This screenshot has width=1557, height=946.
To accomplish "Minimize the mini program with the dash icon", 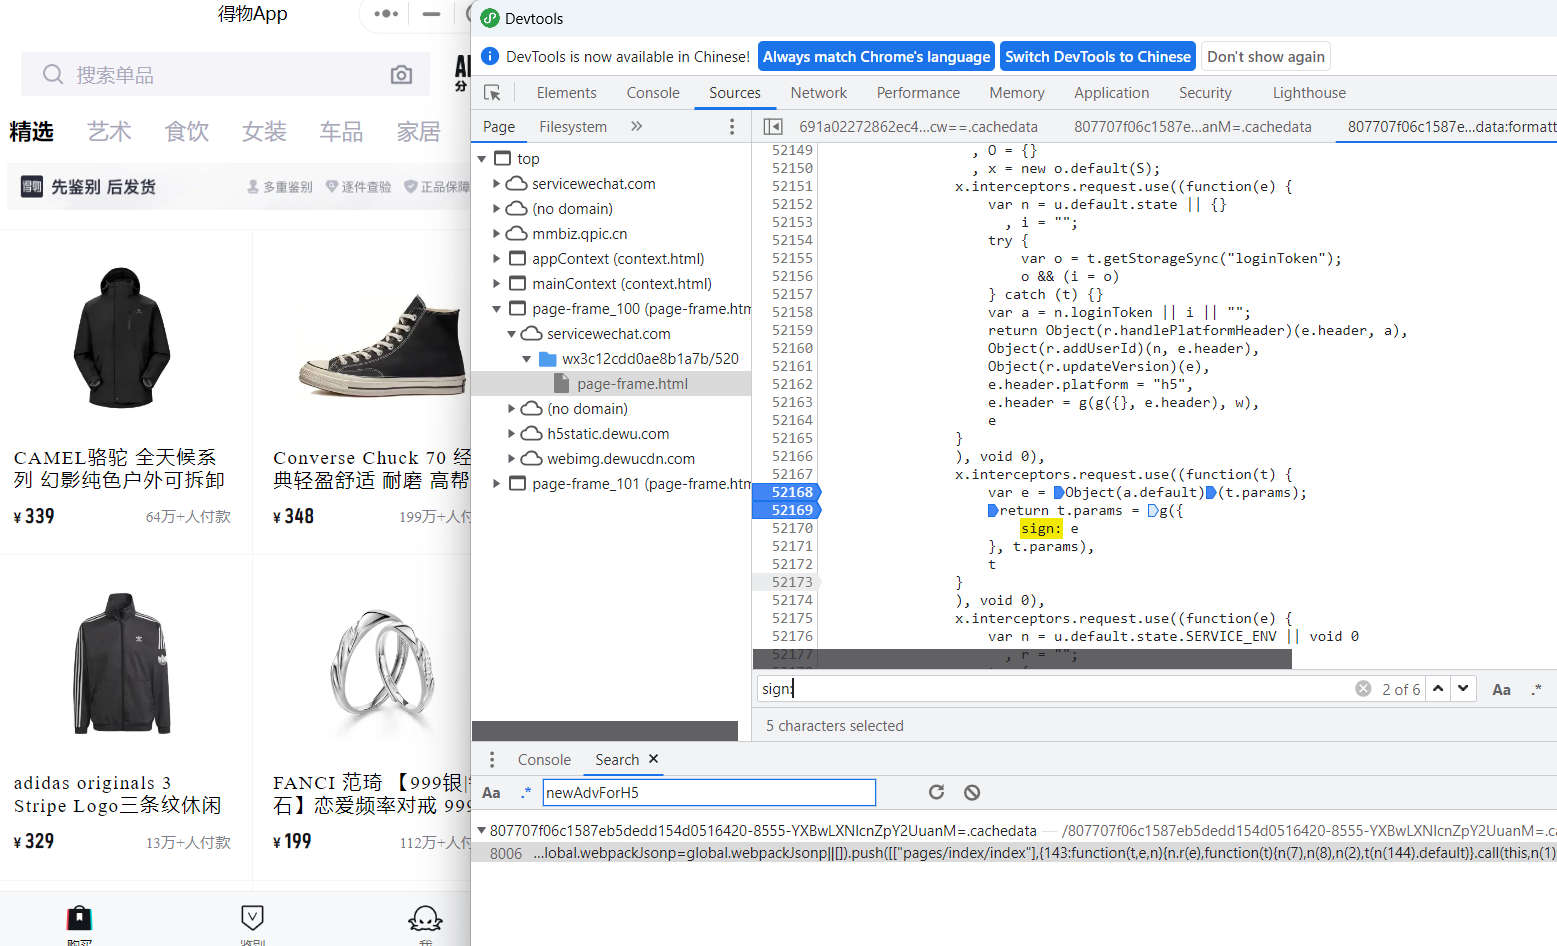I will click(431, 14).
